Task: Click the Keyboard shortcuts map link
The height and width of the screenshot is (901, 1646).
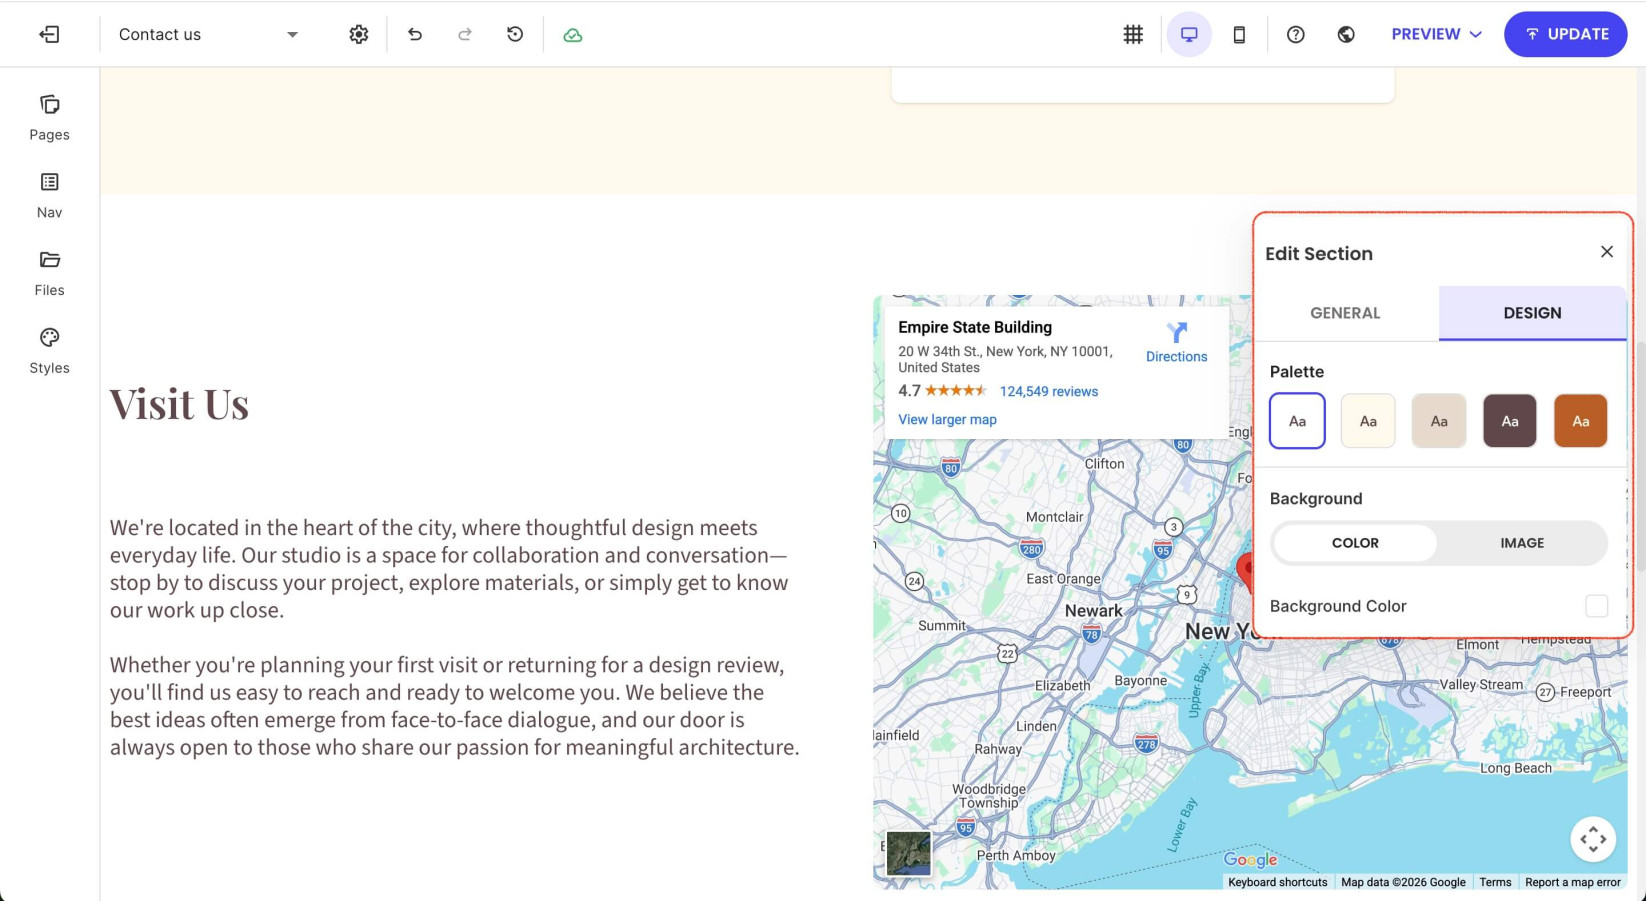Action: pyautogui.click(x=1278, y=882)
